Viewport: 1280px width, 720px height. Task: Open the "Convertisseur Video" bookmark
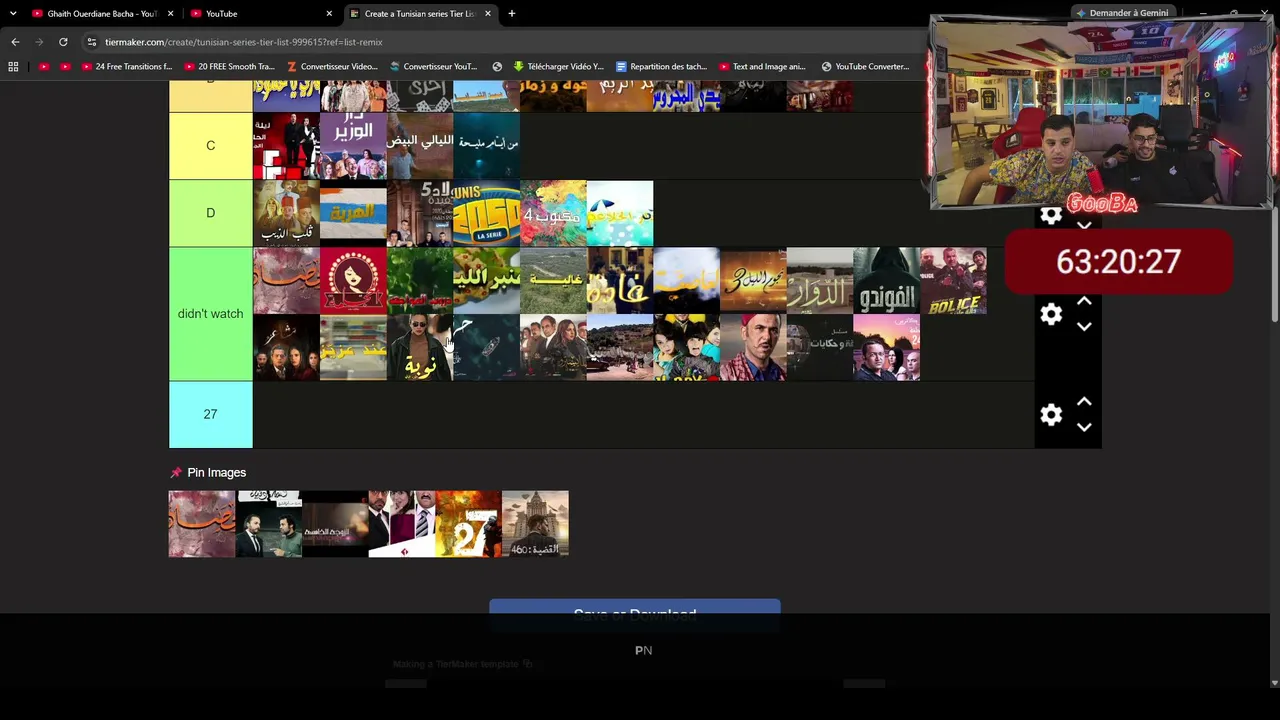(332, 67)
